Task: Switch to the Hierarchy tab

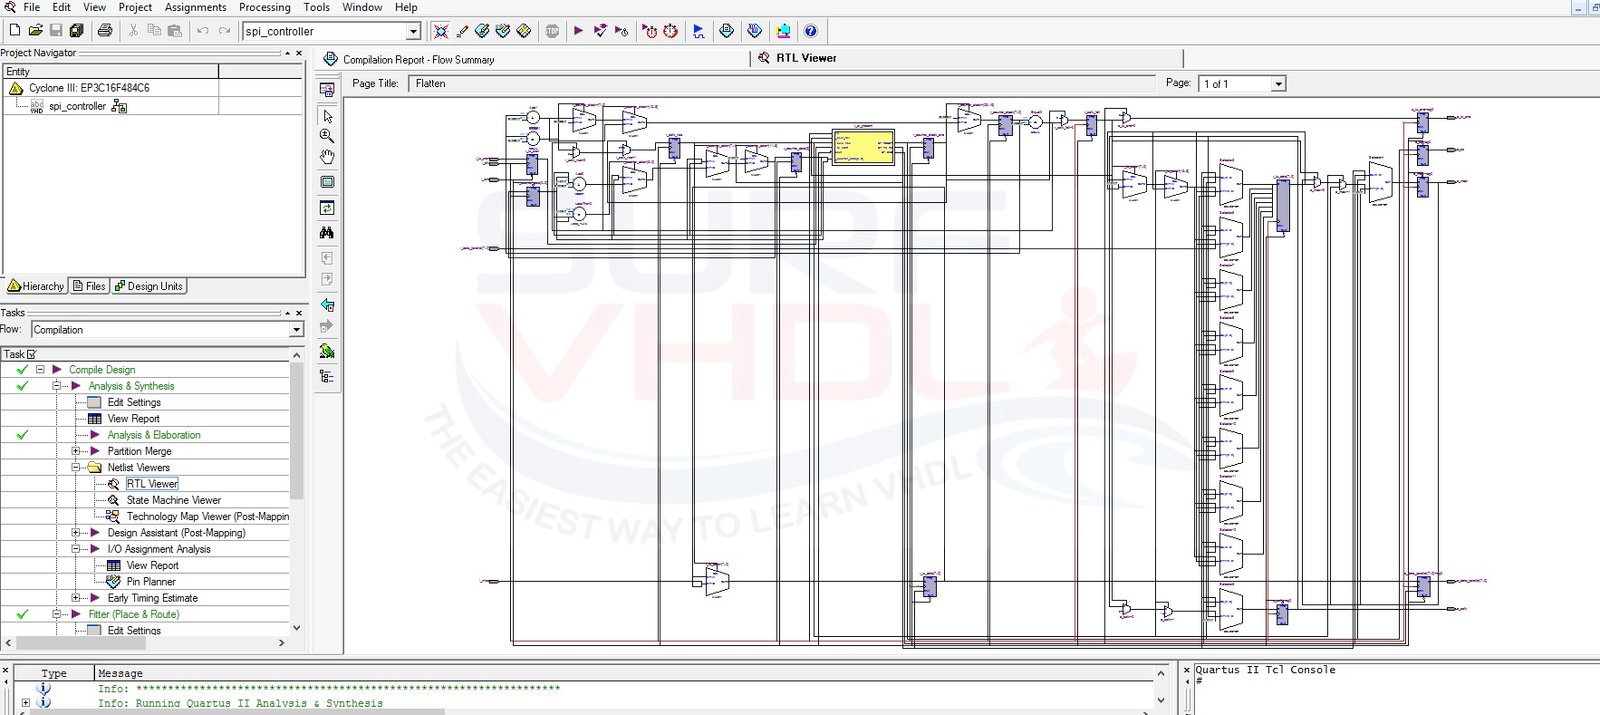Action: (36, 286)
